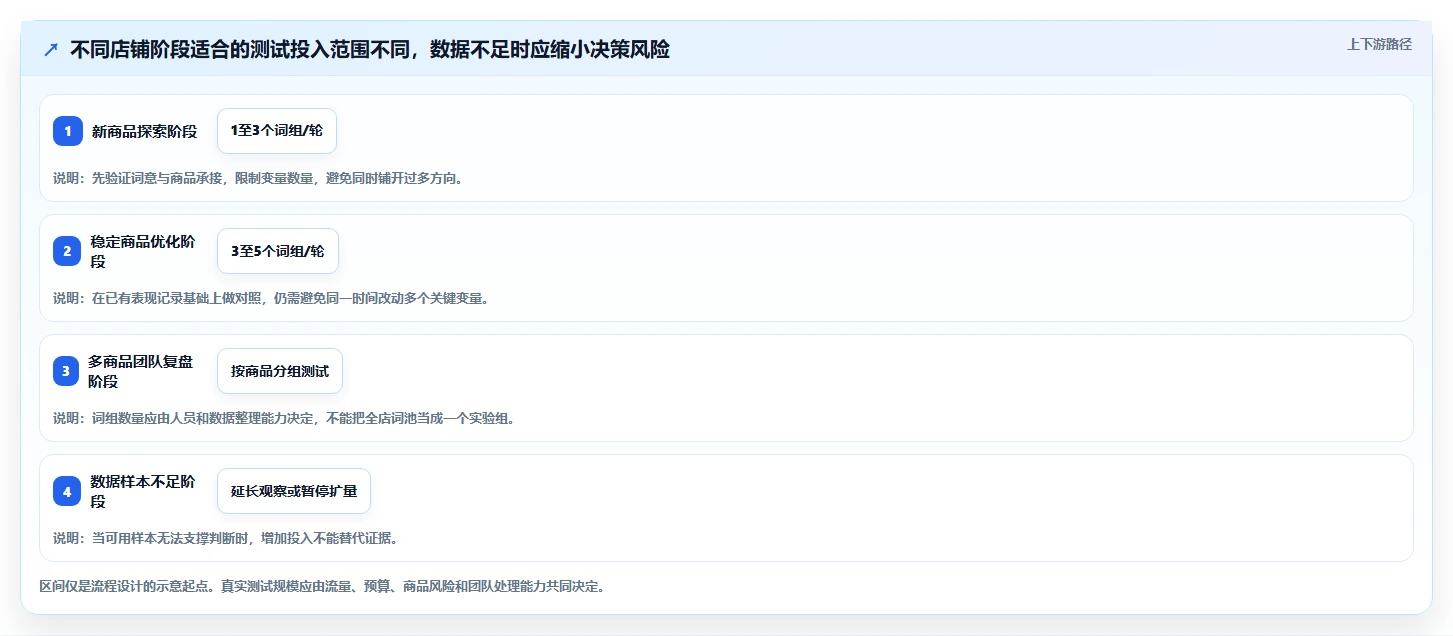Click the number 1 badge
Viewport: 1453px width, 636px height.
tap(68, 131)
